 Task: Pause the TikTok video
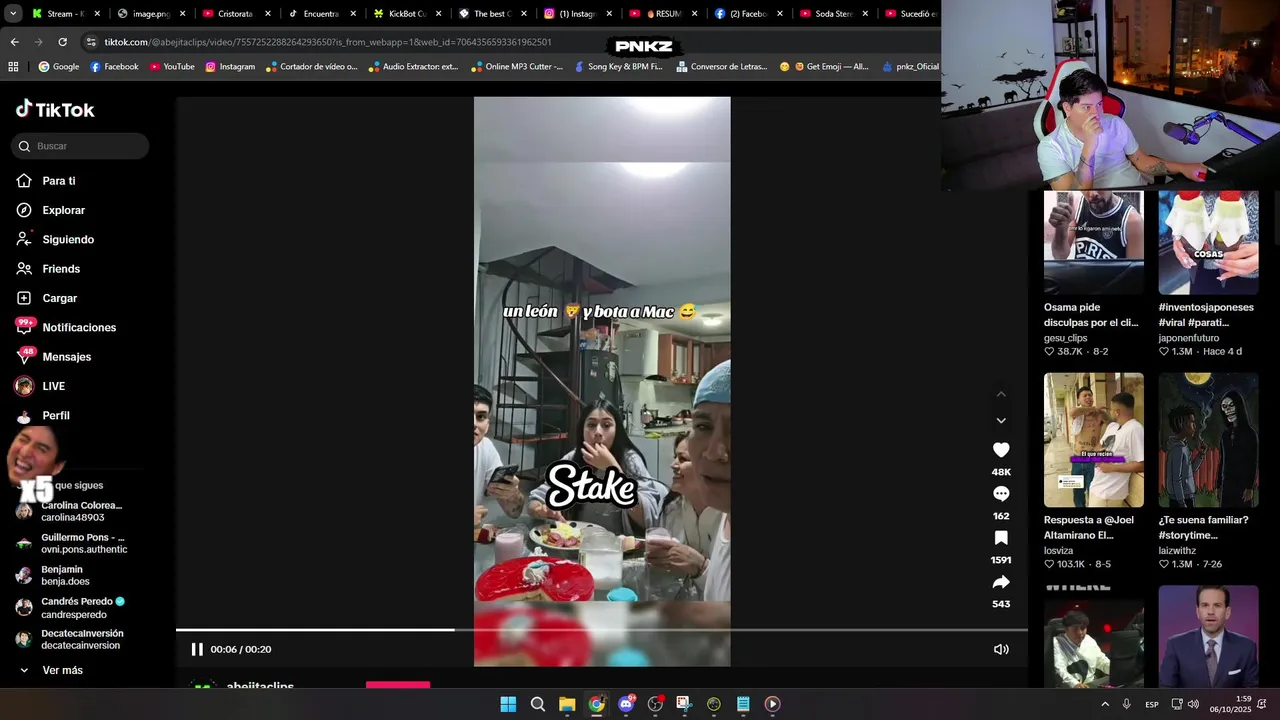point(197,649)
